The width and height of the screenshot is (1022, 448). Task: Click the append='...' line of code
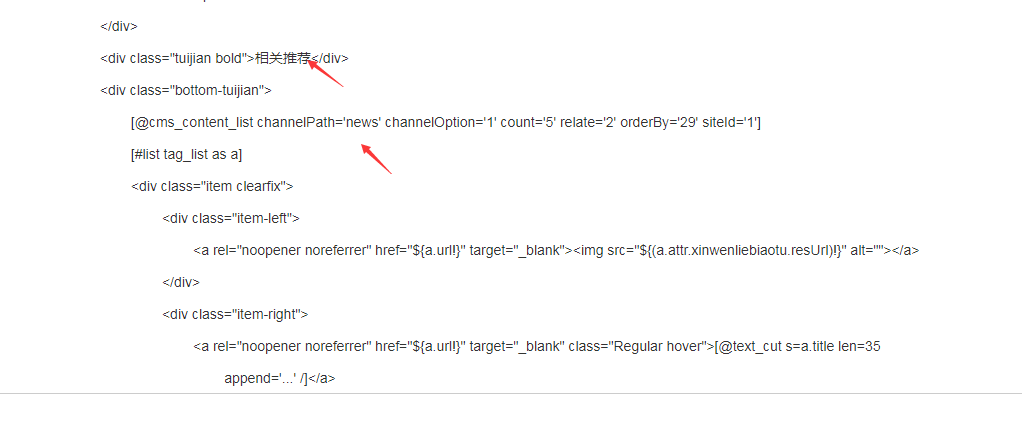point(278,378)
